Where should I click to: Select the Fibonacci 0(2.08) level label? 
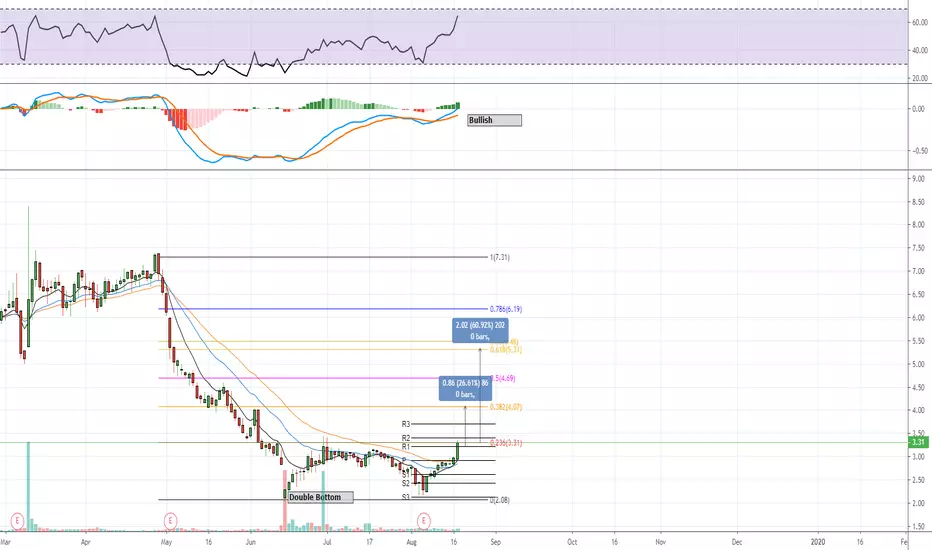click(499, 500)
